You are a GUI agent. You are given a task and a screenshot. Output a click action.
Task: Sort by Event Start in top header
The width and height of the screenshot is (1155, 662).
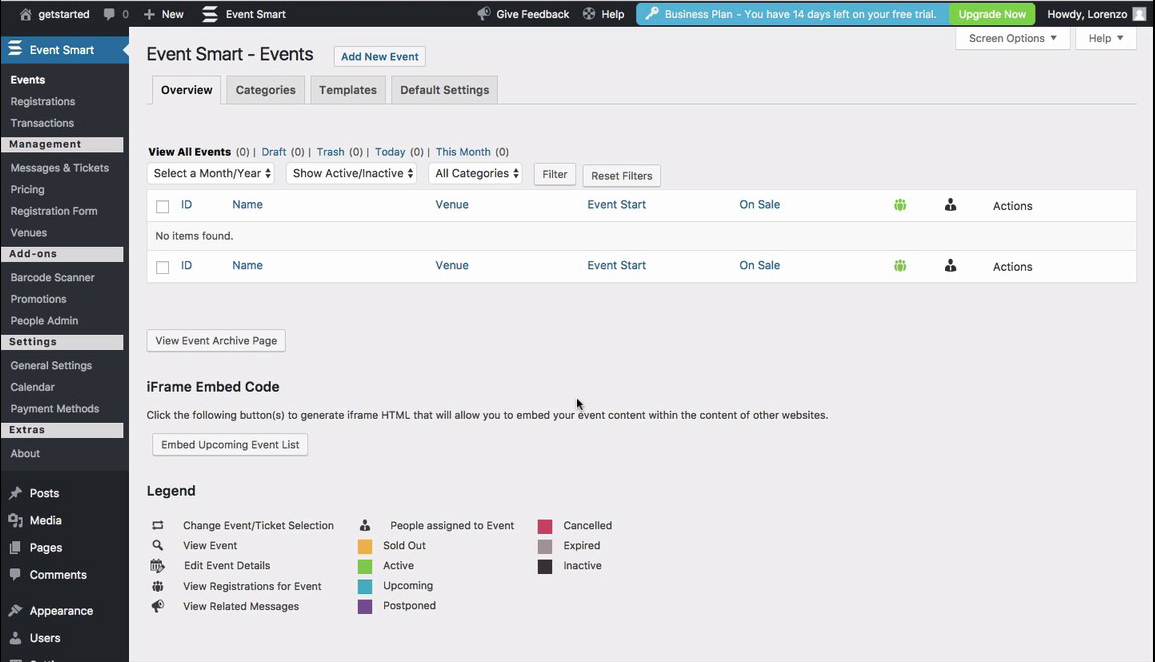[617, 205]
